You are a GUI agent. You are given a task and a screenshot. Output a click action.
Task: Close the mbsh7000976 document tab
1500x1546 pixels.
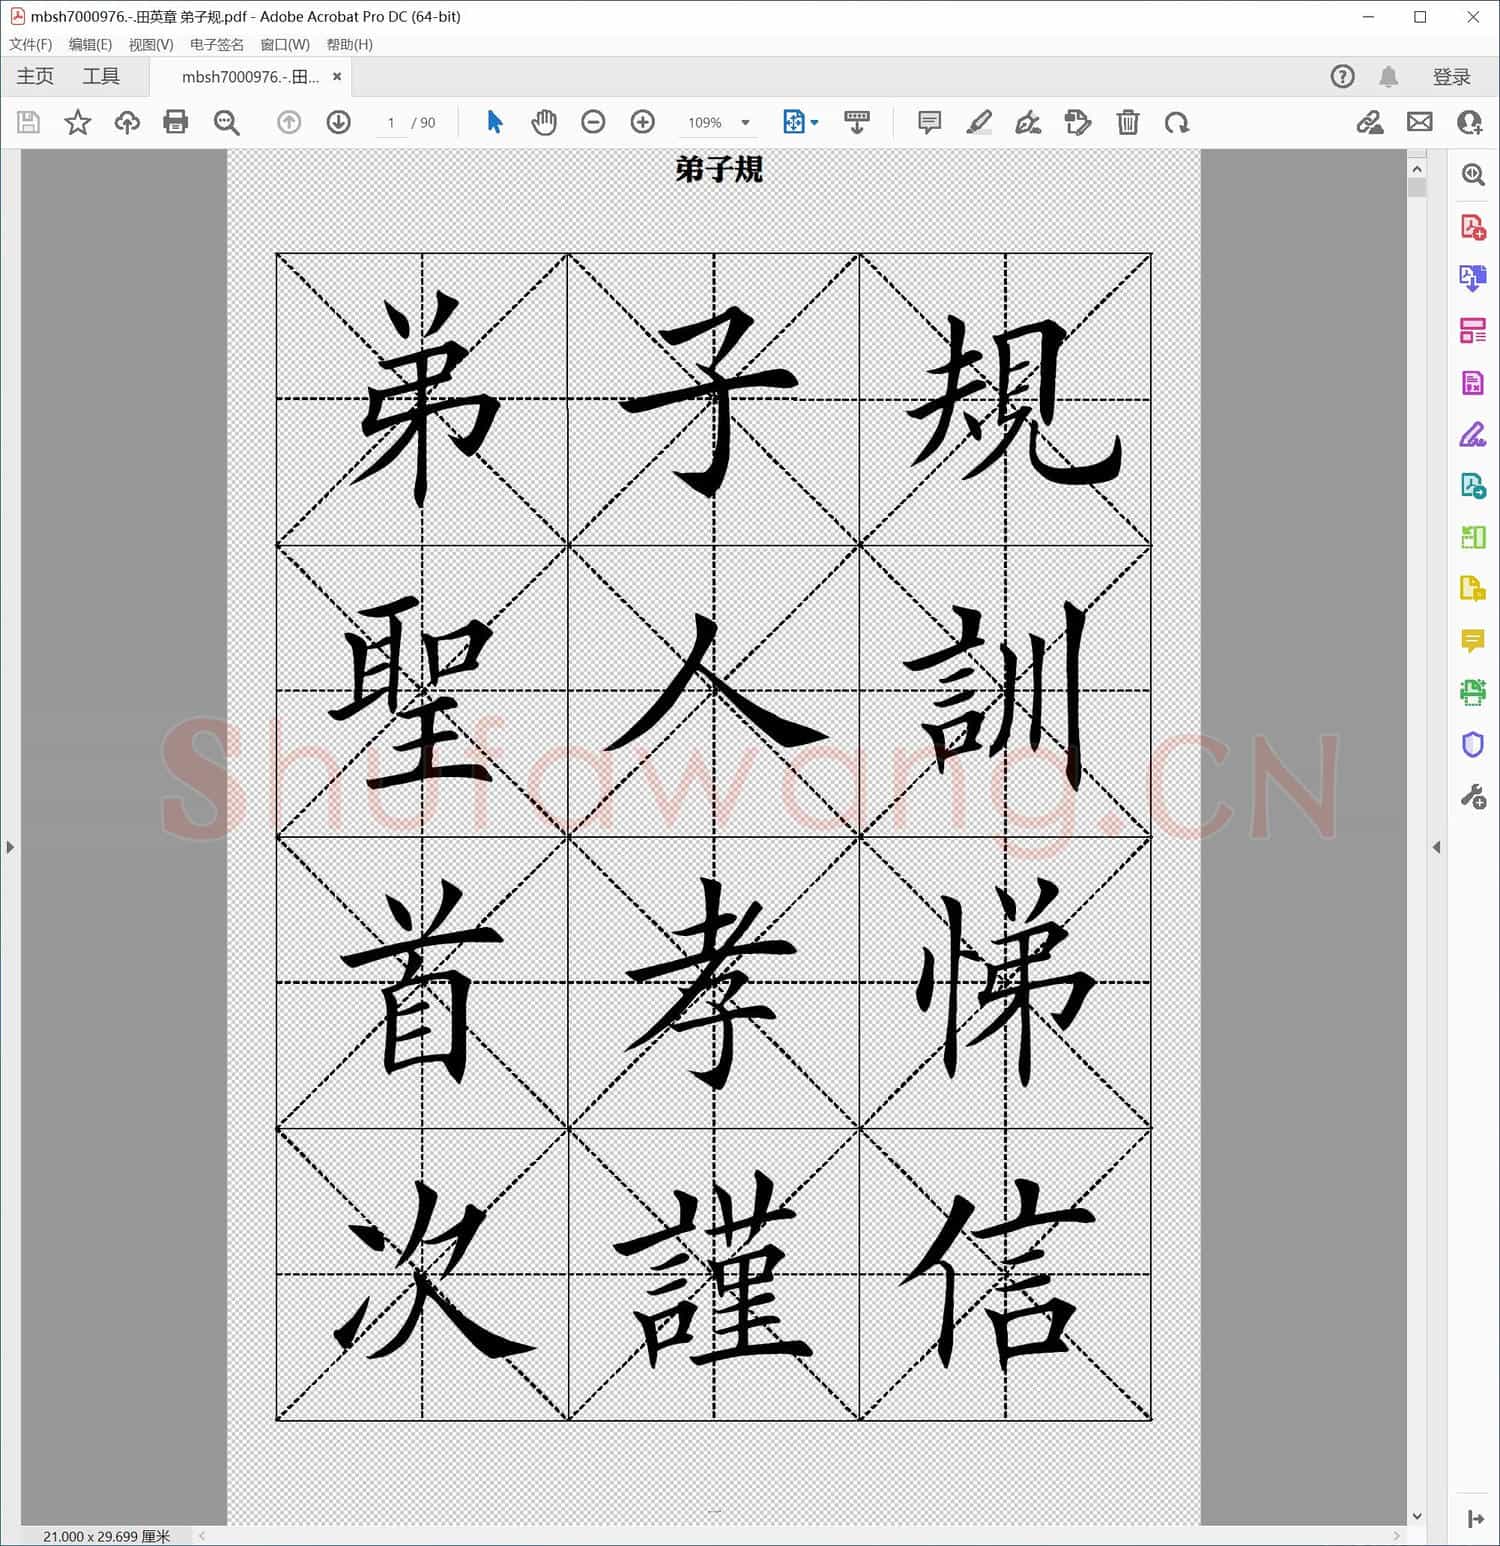tap(337, 77)
